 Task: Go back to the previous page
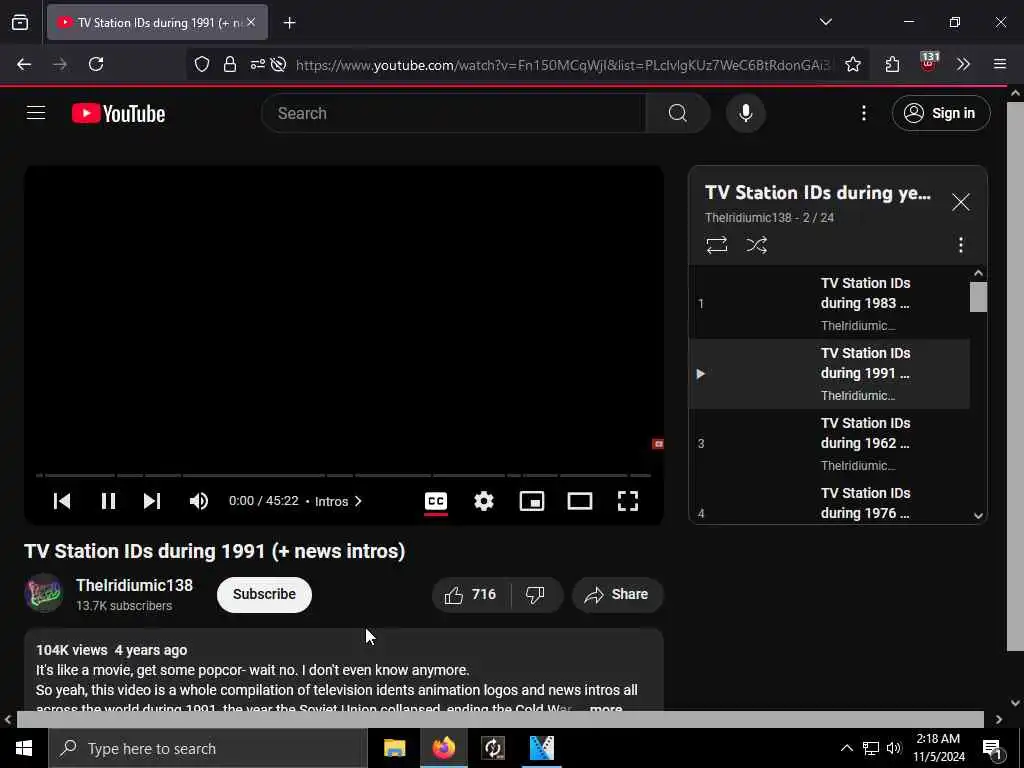pyautogui.click(x=24, y=64)
